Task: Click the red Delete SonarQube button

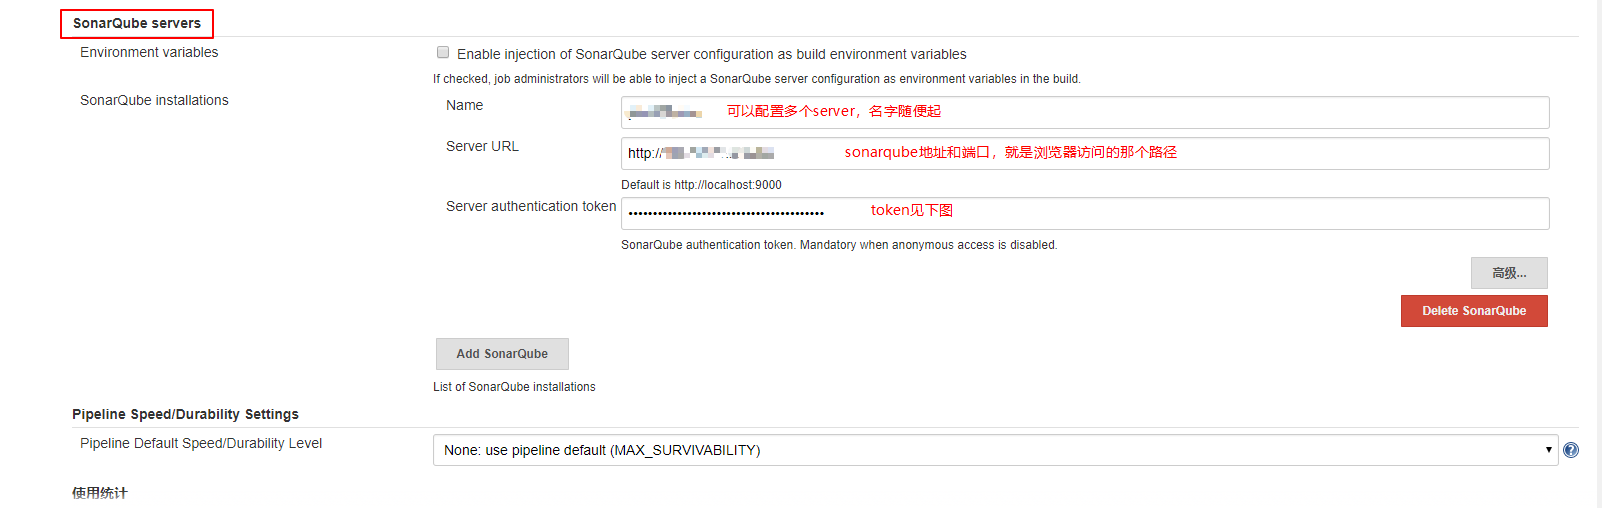Action: pos(1474,311)
